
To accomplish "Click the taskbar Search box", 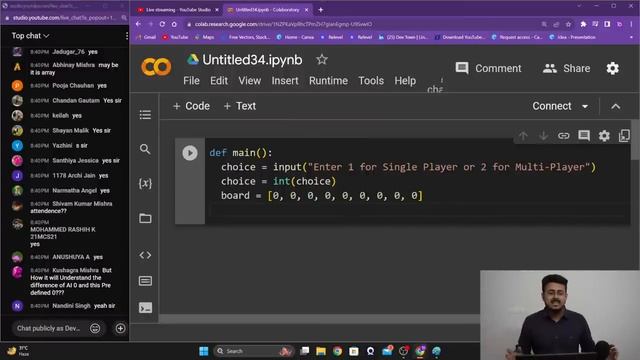I will coord(253,351).
